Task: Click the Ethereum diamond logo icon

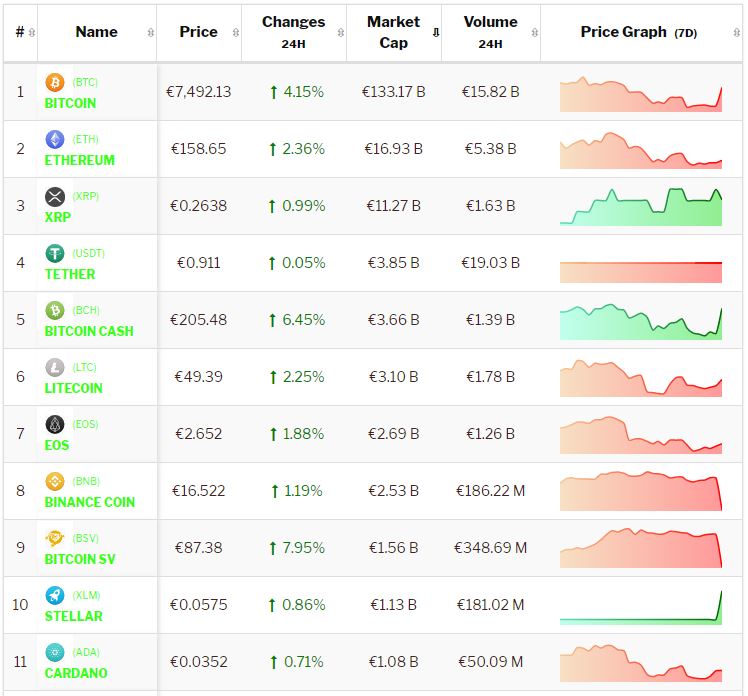Action: coord(55,139)
